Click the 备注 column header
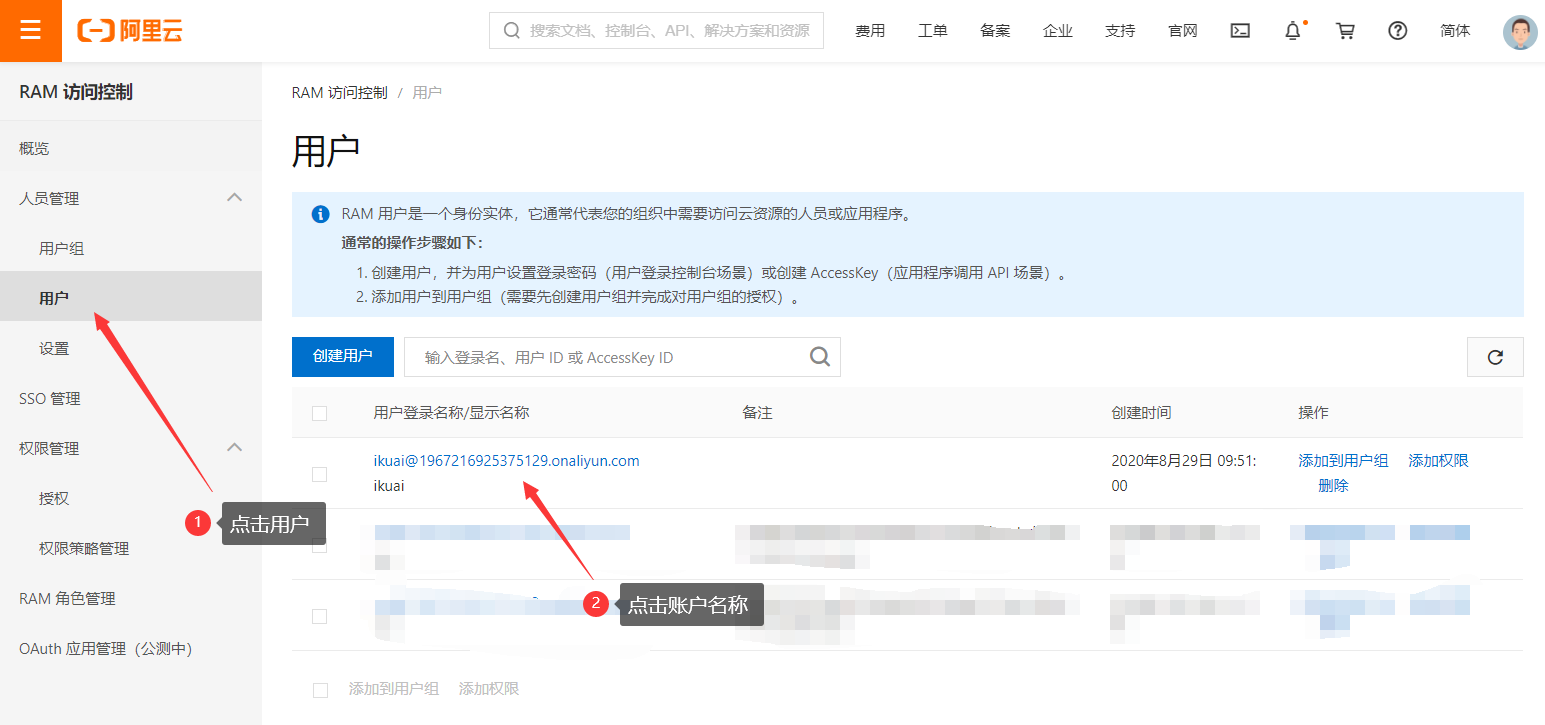Viewport: 1545px width, 725px height. click(757, 412)
